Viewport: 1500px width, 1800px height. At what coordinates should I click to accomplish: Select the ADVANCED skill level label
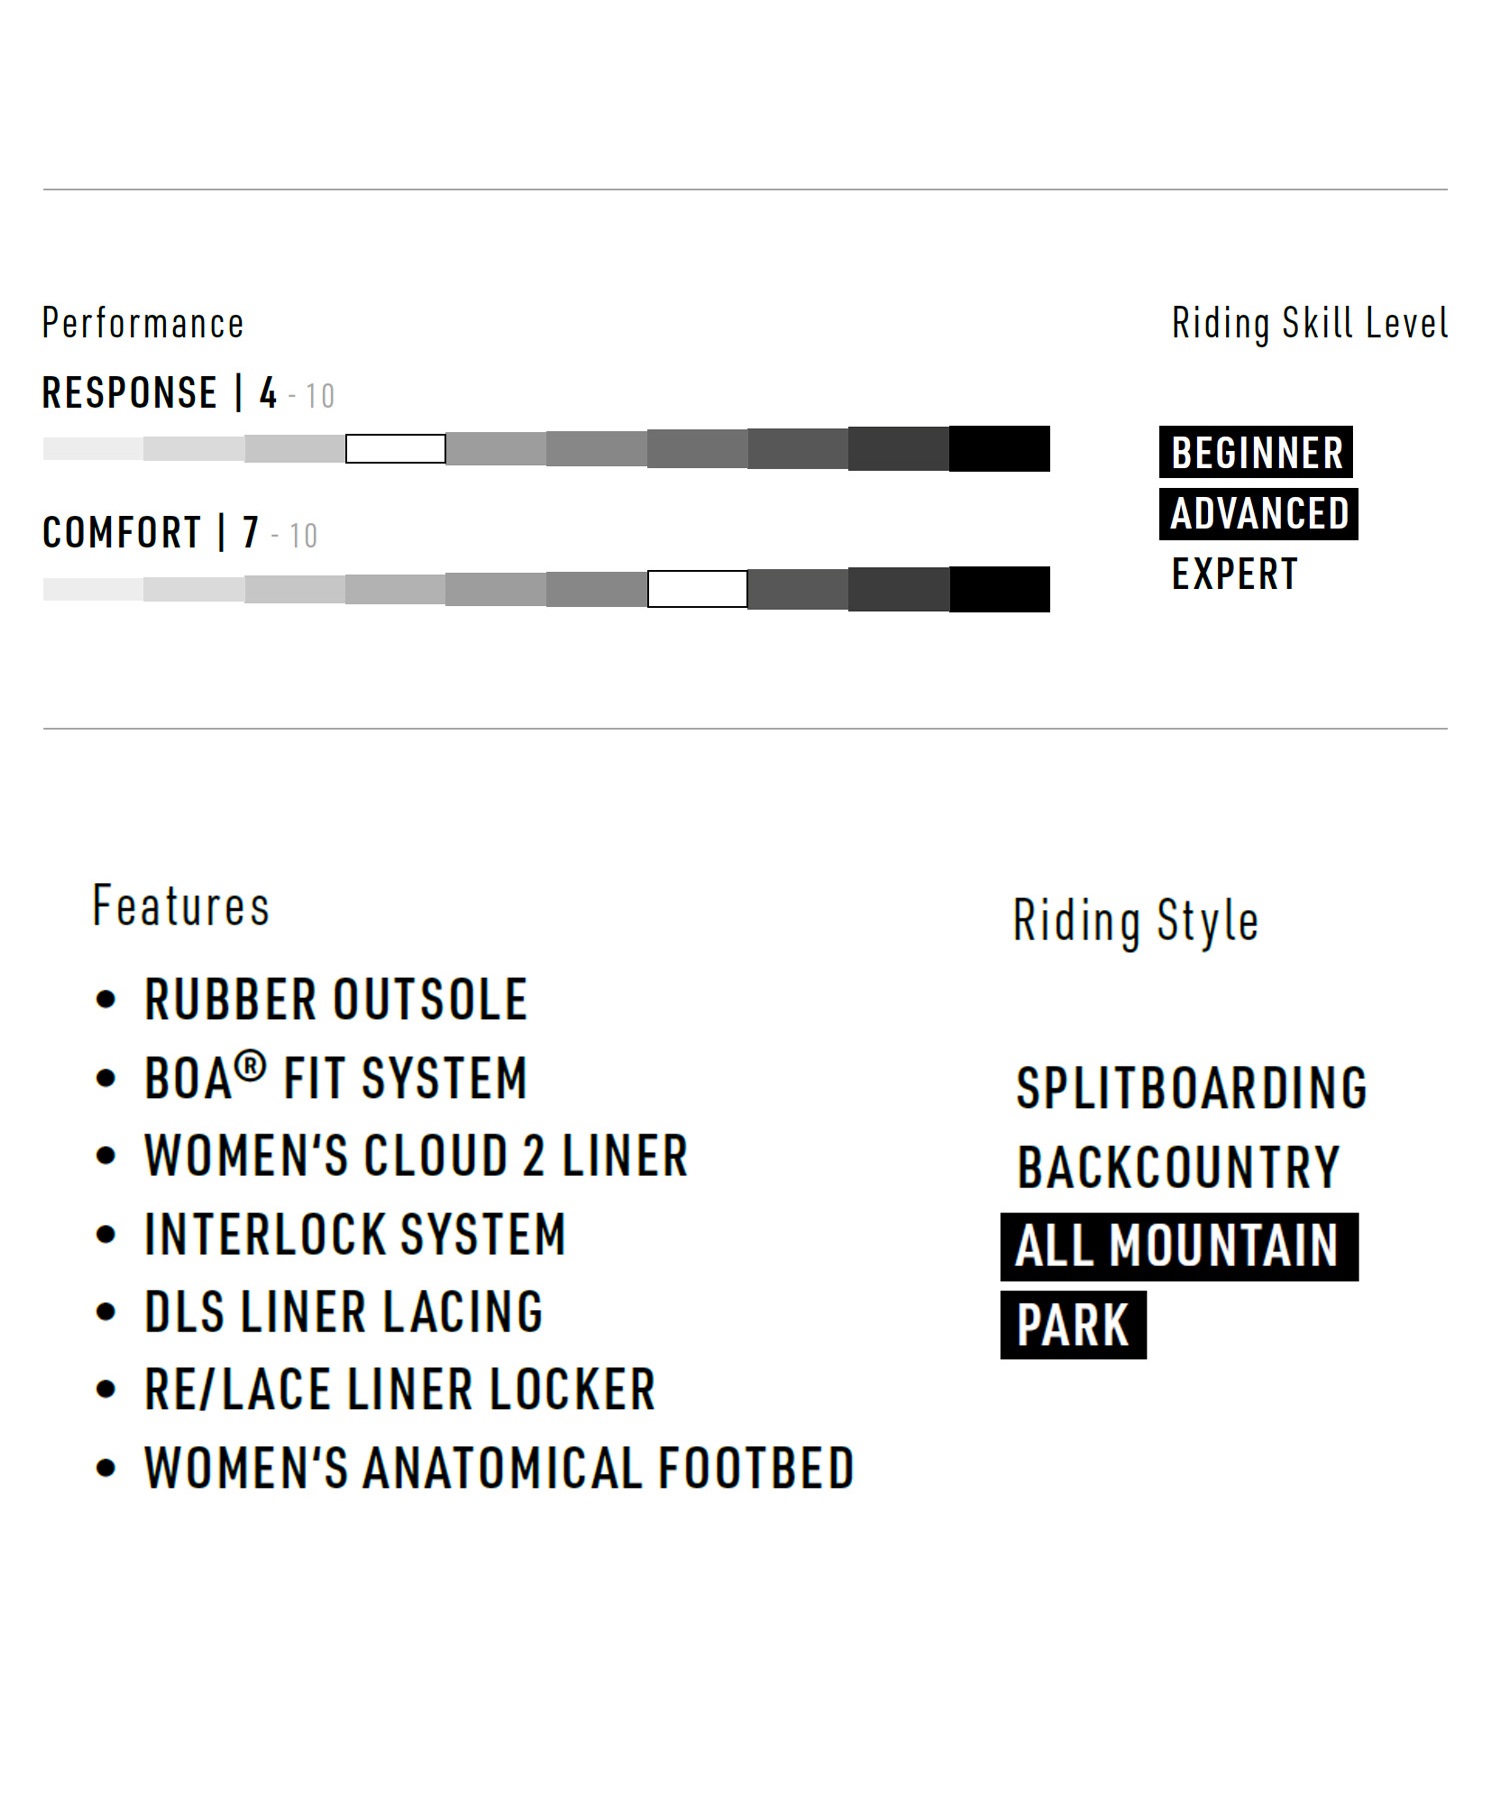(x=1259, y=514)
